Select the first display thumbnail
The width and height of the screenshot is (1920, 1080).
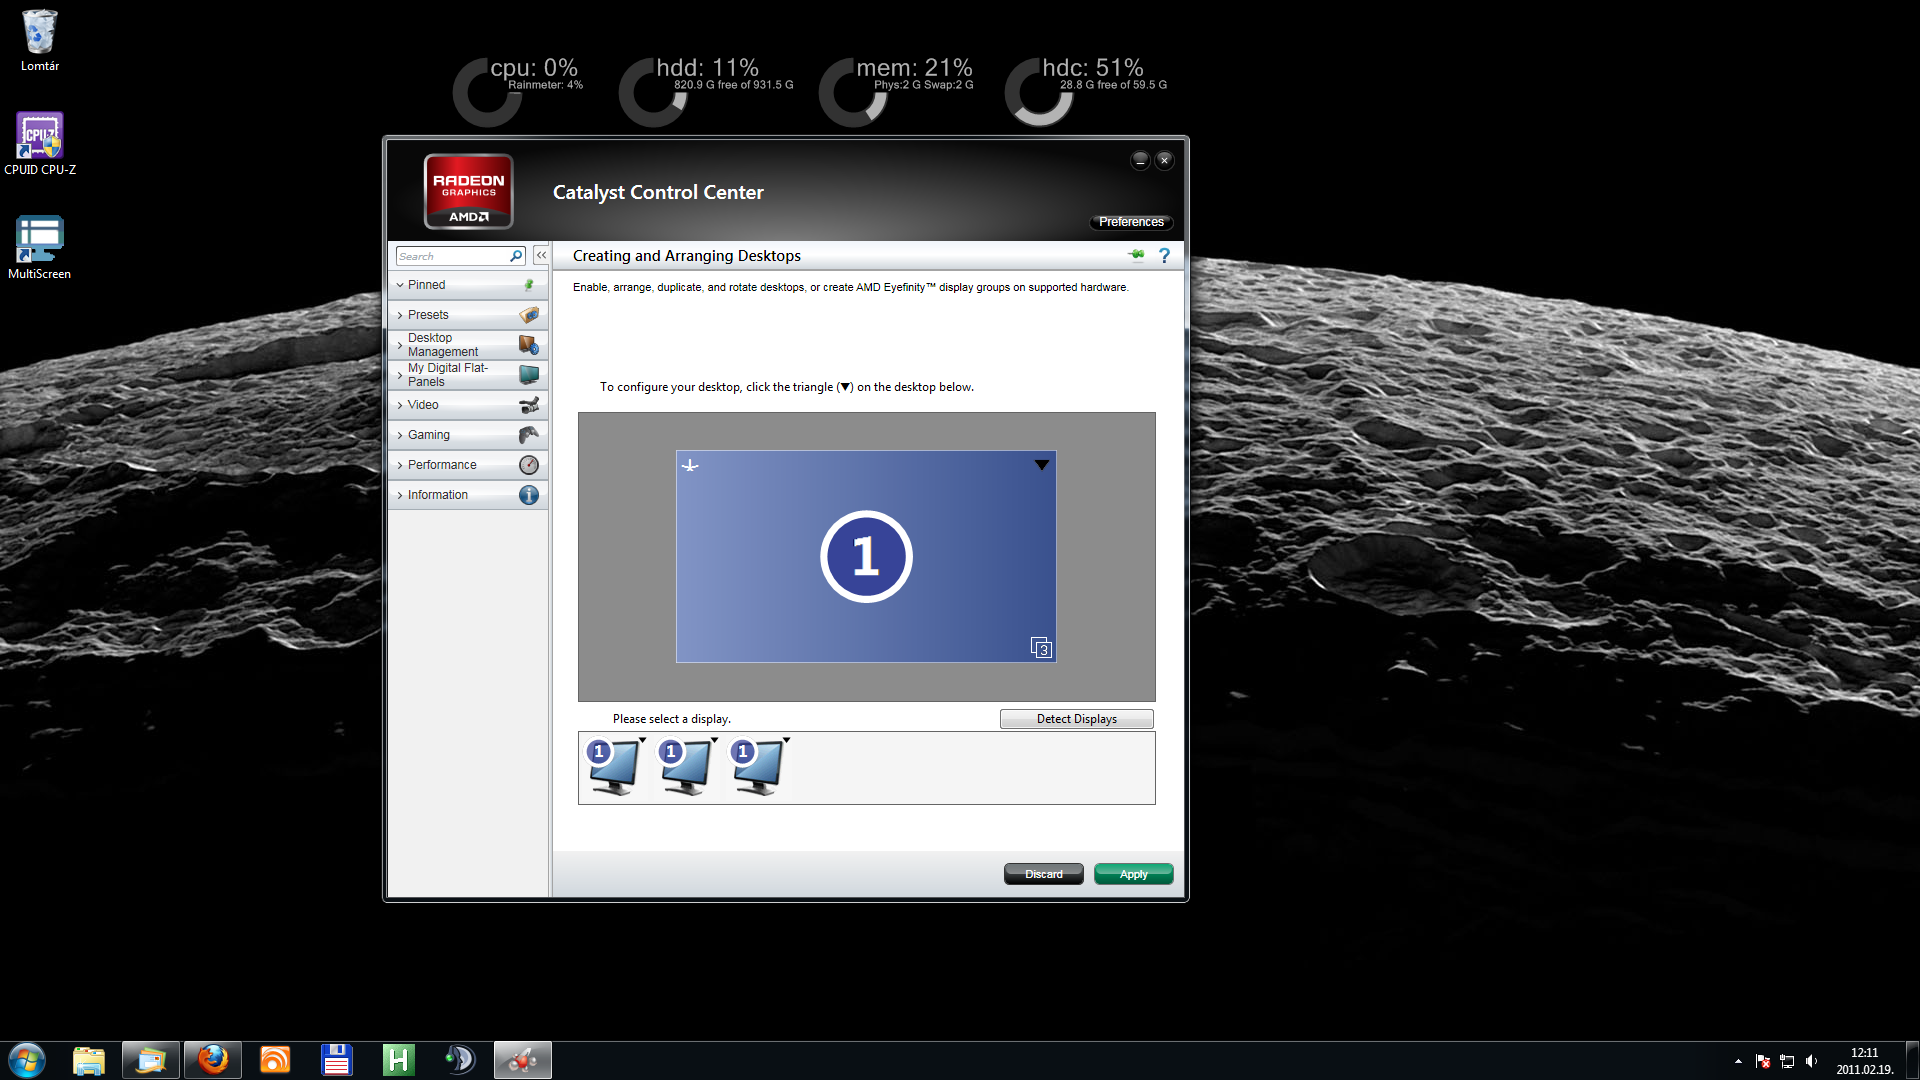pos(613,767)
